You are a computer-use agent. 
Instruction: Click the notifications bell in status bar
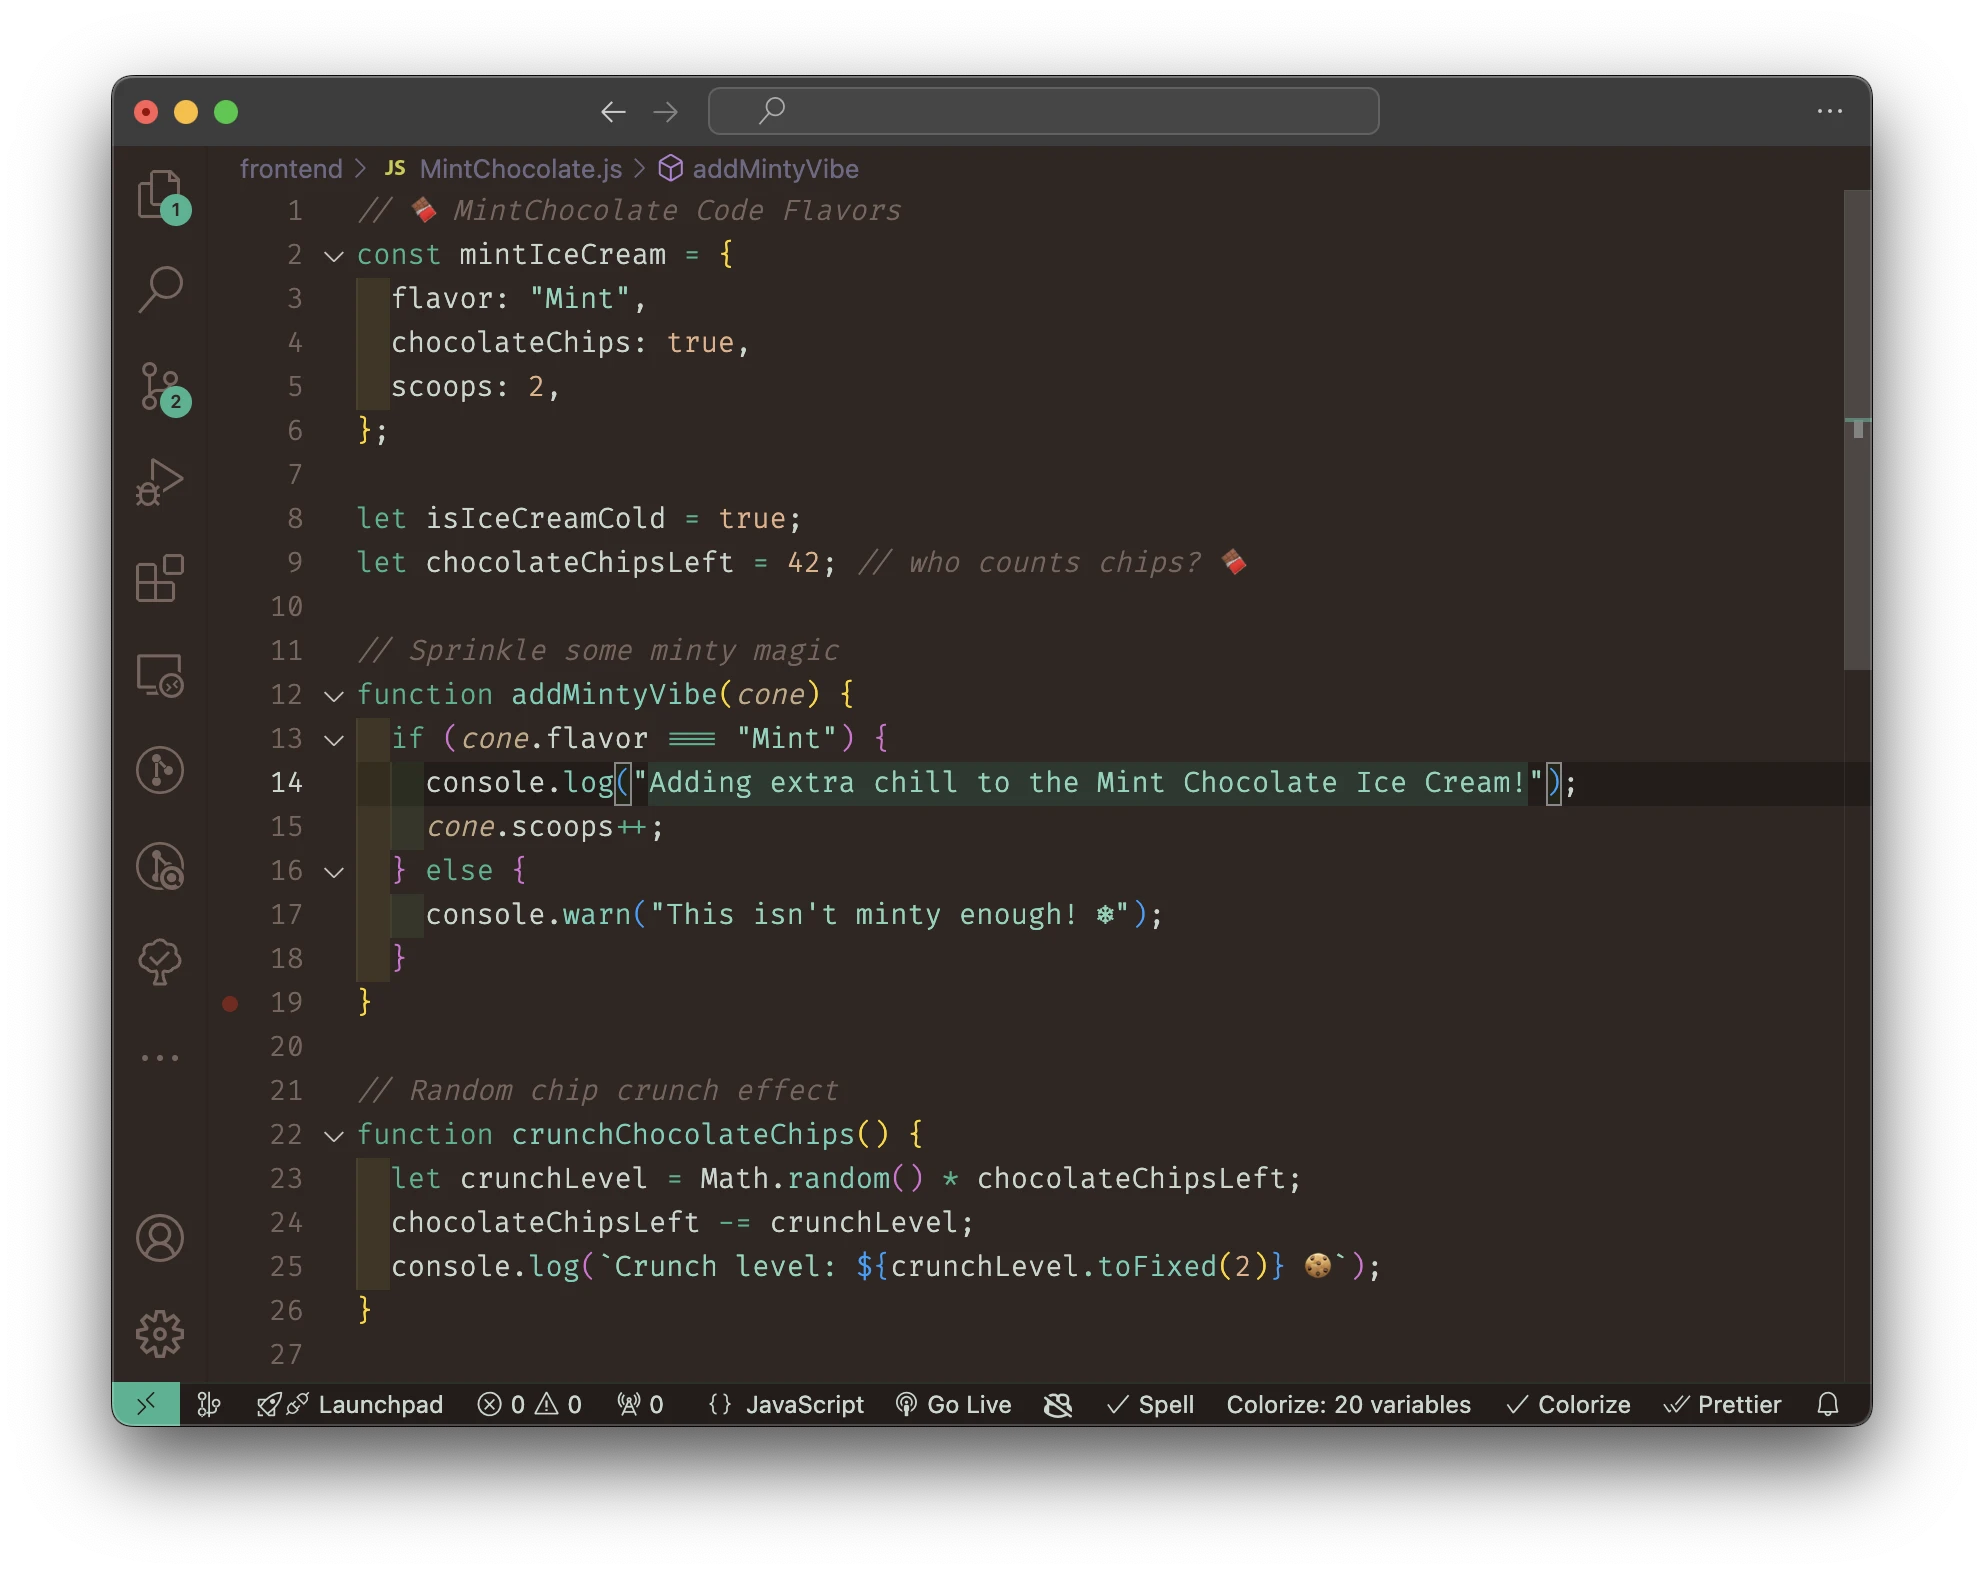coord(1827,1405)
